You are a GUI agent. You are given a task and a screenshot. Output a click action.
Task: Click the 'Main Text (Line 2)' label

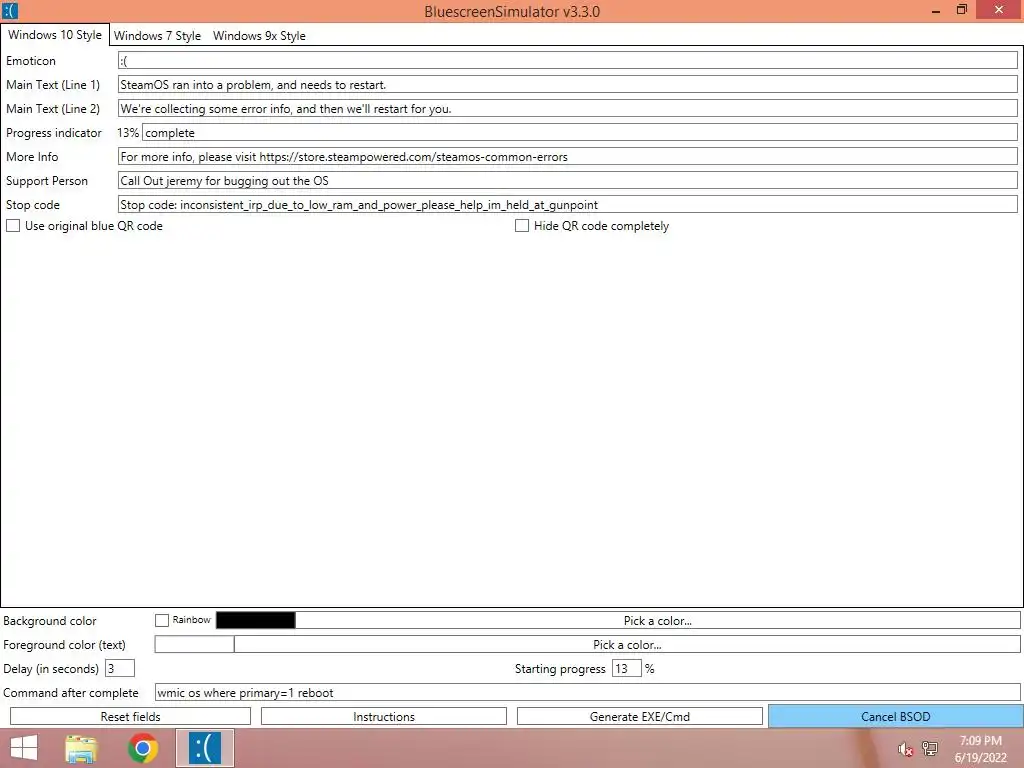point(53,109)
